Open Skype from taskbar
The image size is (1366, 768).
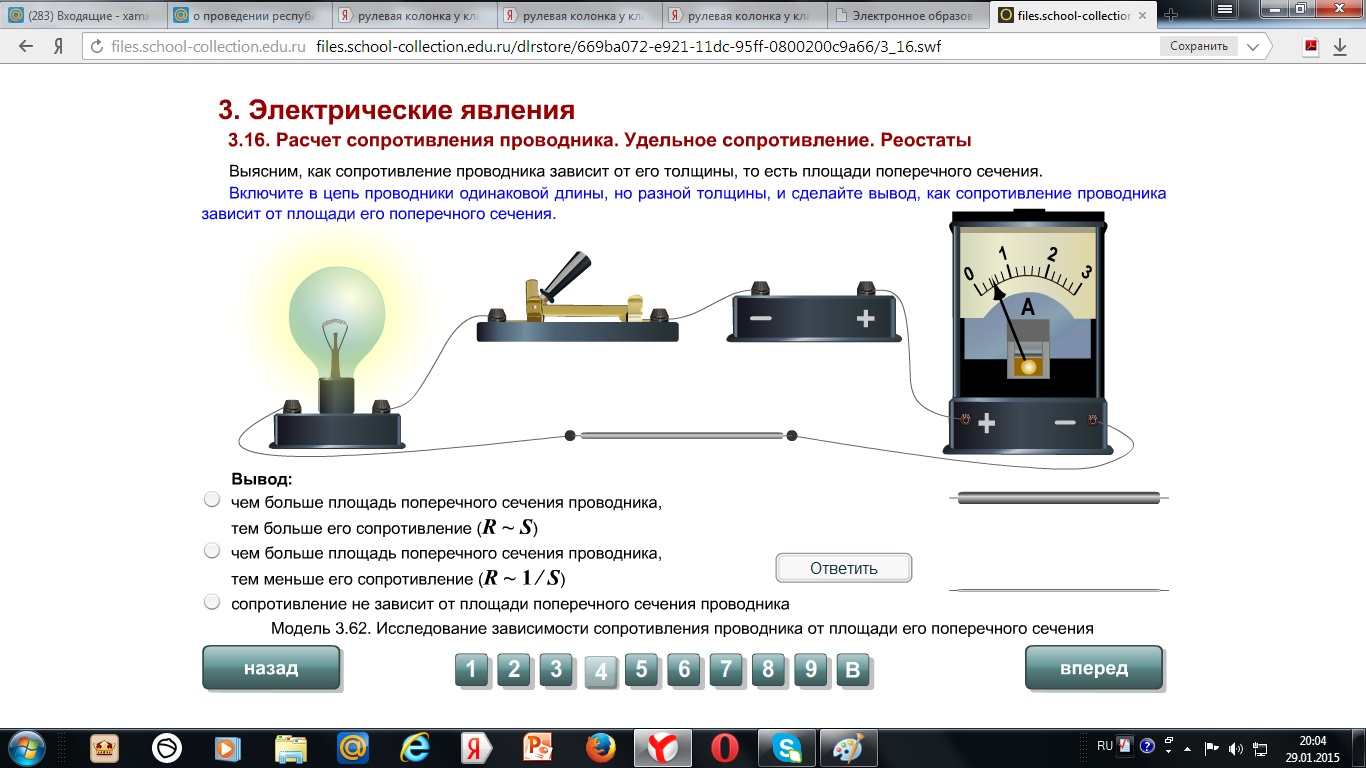pos(787,748)
